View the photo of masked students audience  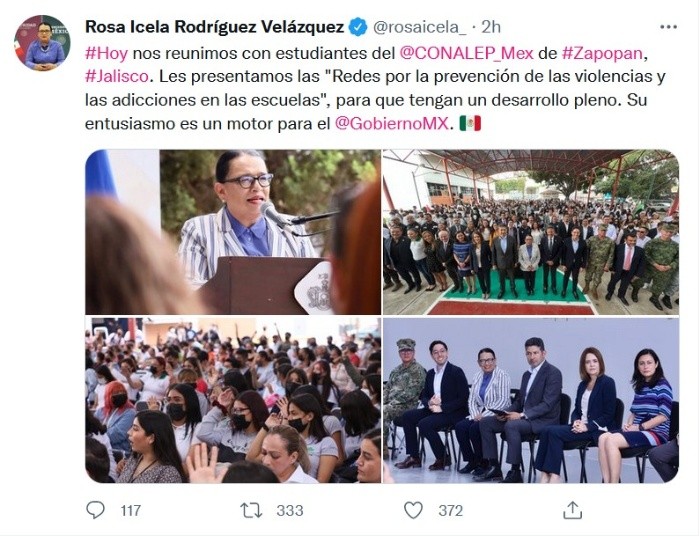233,400
